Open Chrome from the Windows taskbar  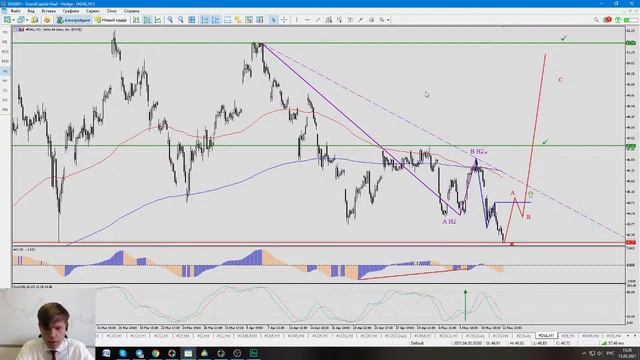click(156, 353)
